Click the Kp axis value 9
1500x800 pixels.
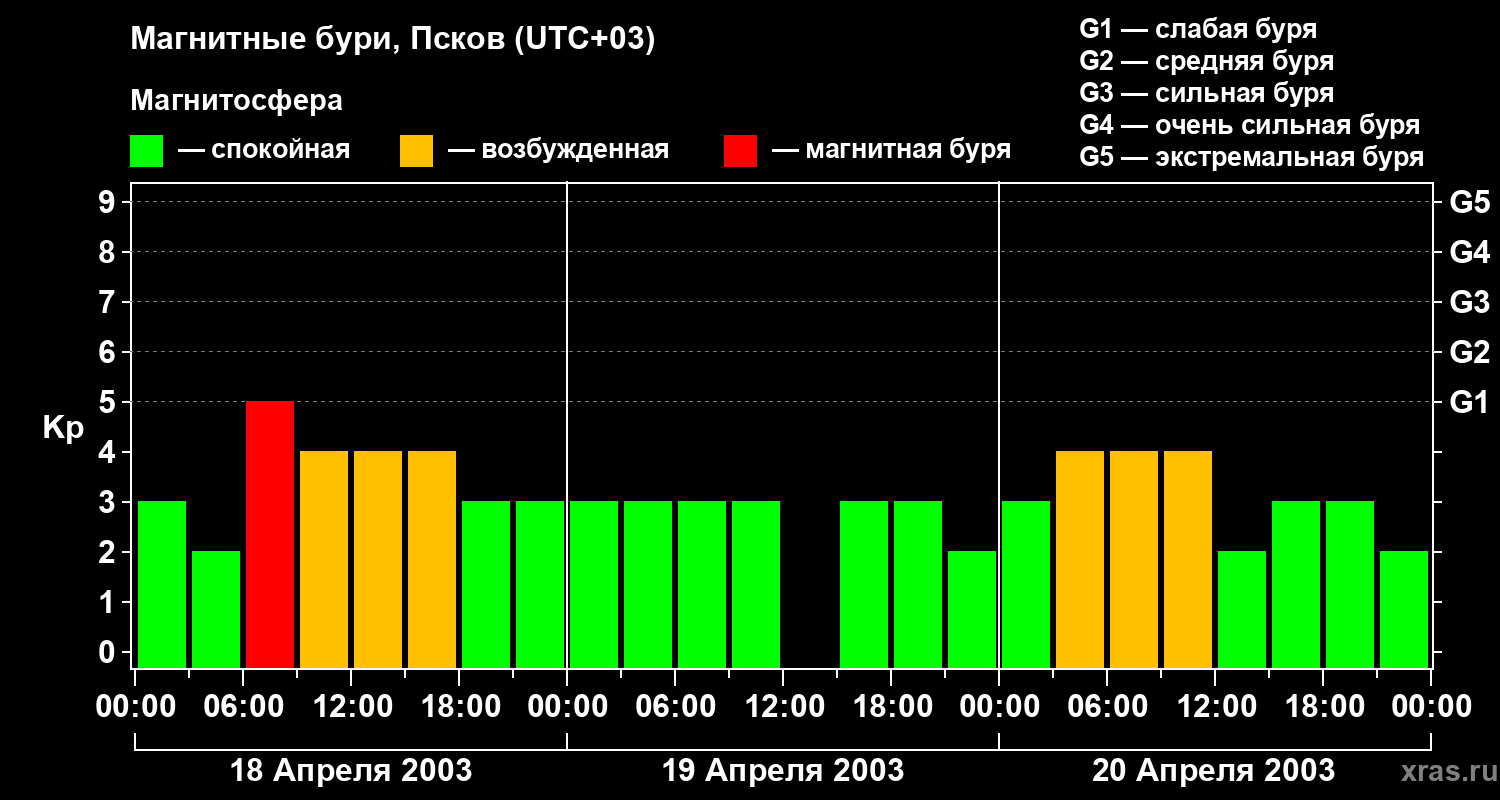(x=109, y=202)
